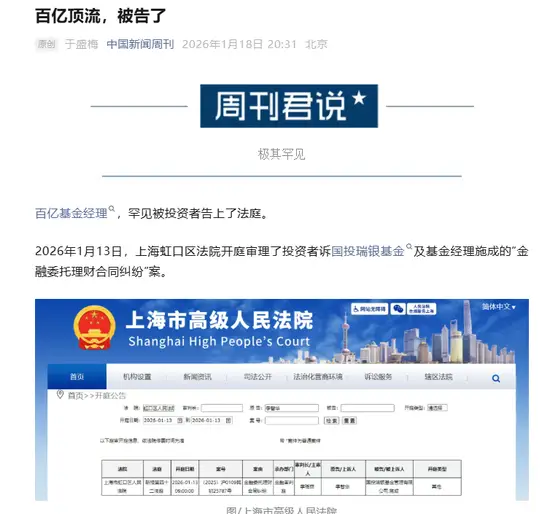Open the 开庭类型 dropdown
Viewport: 550px width, 514px height.
click(437, 408)
